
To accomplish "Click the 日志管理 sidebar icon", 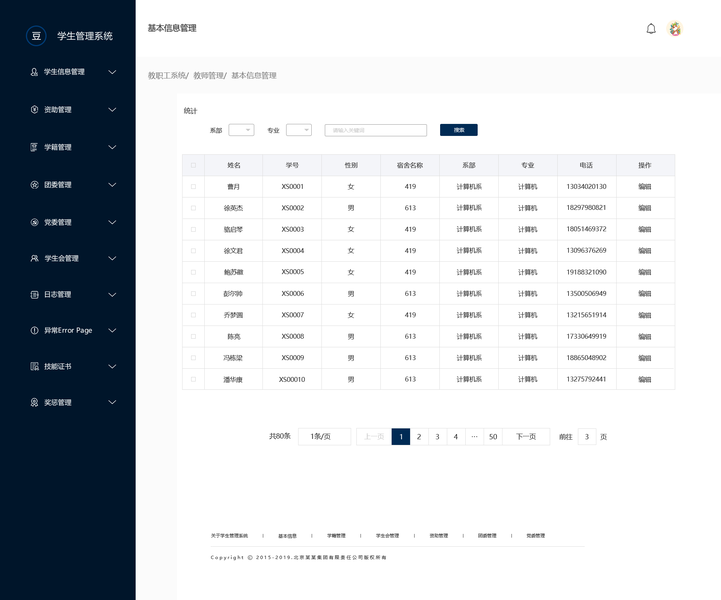I will (34, 295).
